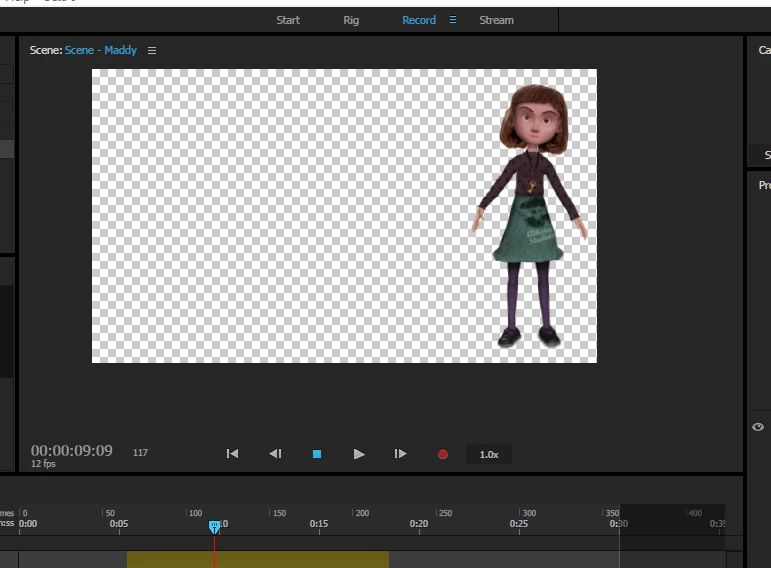Step forward one frame
This screenshot has height=568, width=771.
coord(400,454)
